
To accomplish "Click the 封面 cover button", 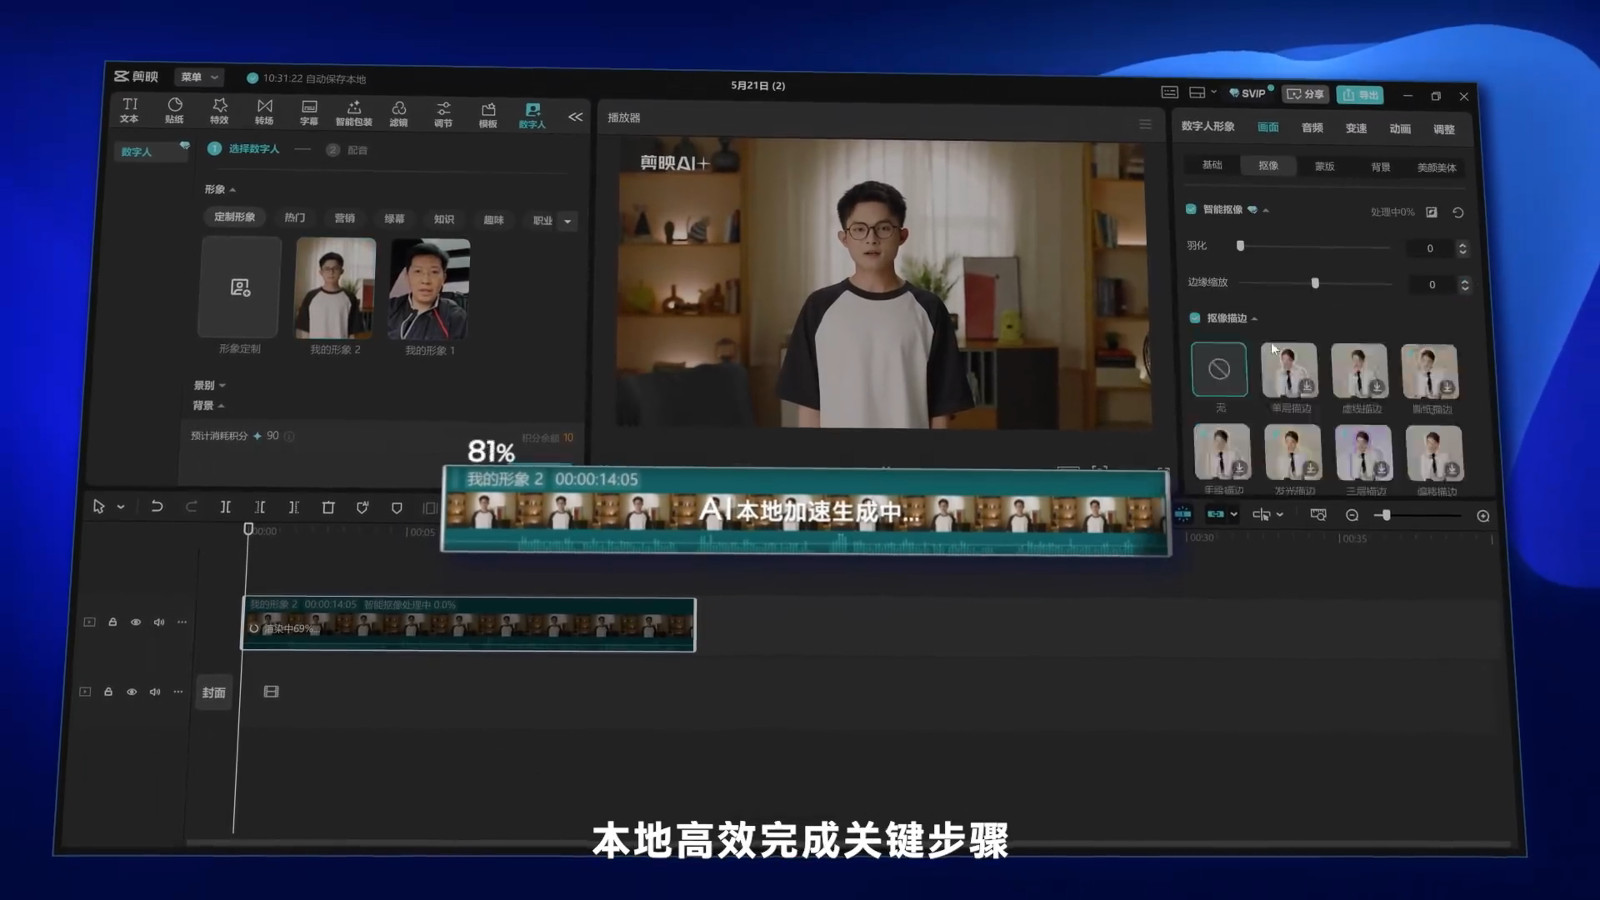I will [214, 692].
